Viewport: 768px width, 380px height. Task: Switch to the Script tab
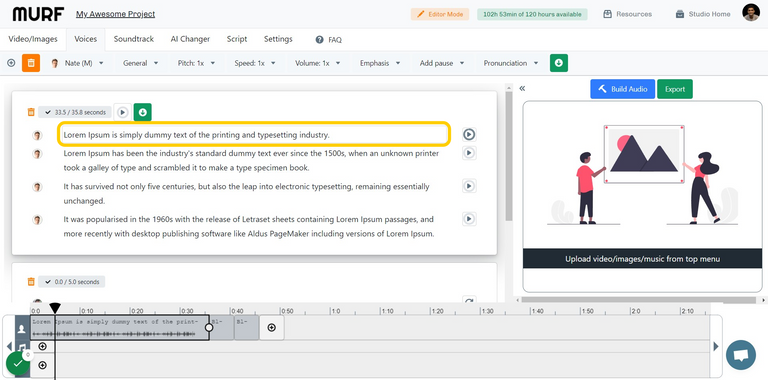[x=237, y=39]
